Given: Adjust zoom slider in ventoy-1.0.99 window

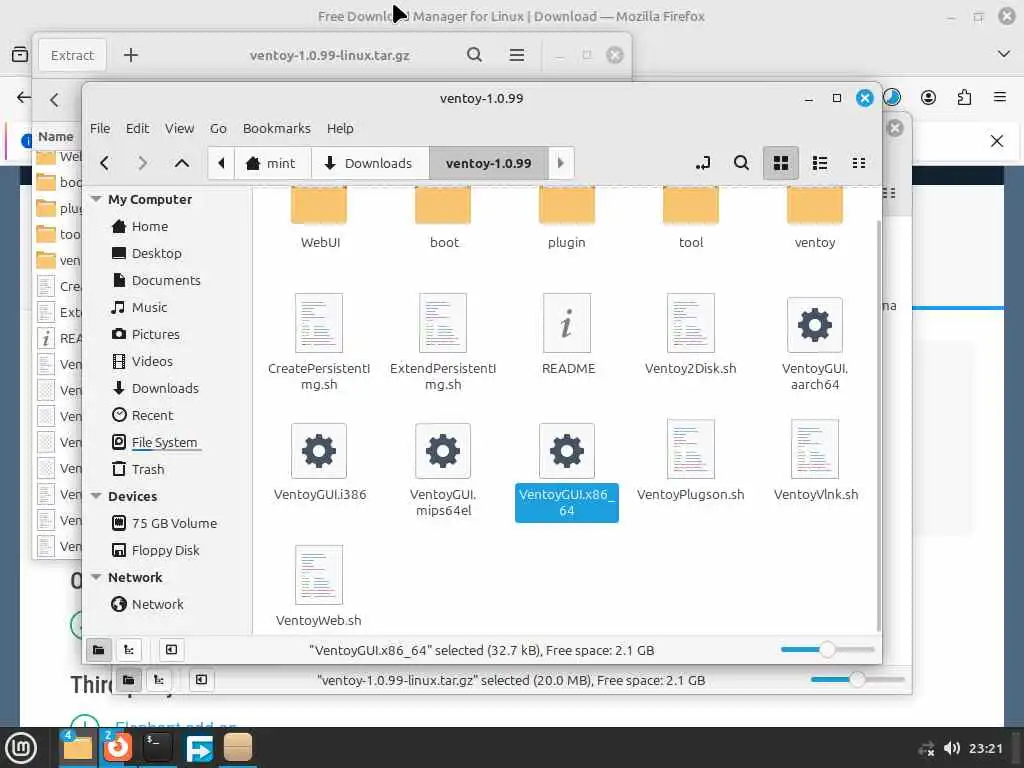Looking at the screenshot, I should point(827,650).
